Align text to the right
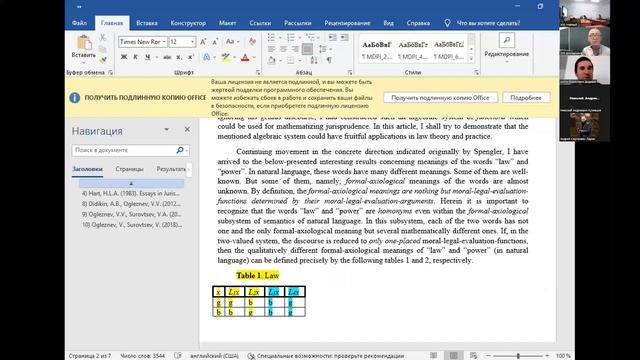The width and height of the screenshot is (640, 360). 295,49
